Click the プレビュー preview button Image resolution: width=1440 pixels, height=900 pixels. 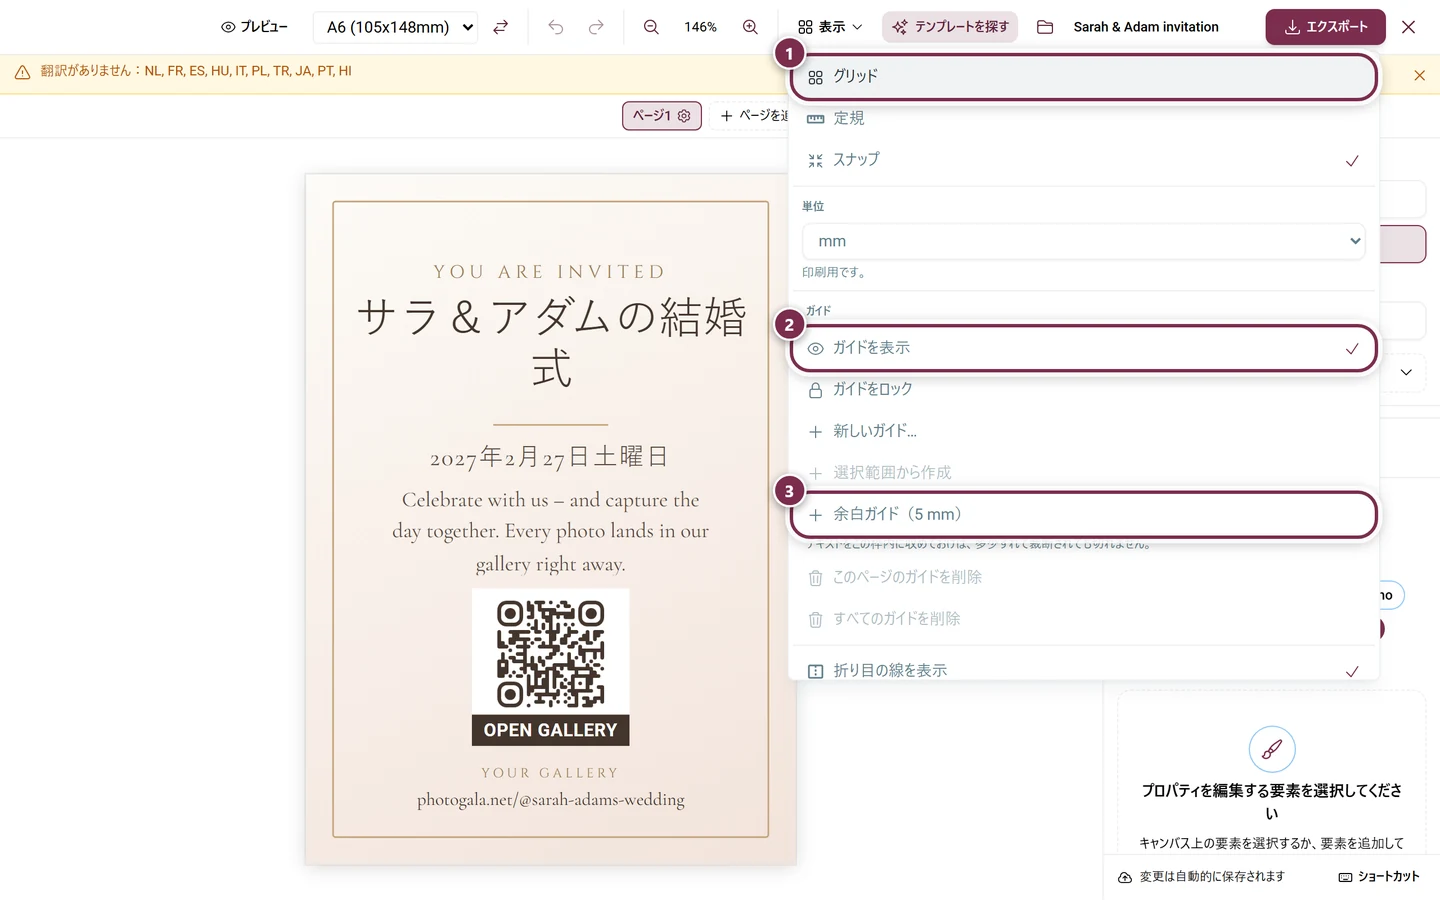(254, 27)
